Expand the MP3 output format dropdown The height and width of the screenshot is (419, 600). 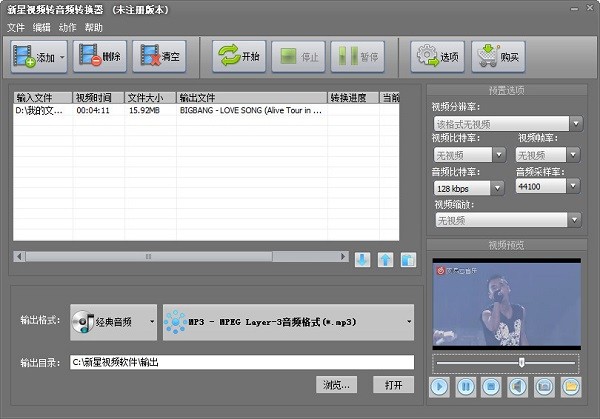pyautogui.click(x=290, y=322)
